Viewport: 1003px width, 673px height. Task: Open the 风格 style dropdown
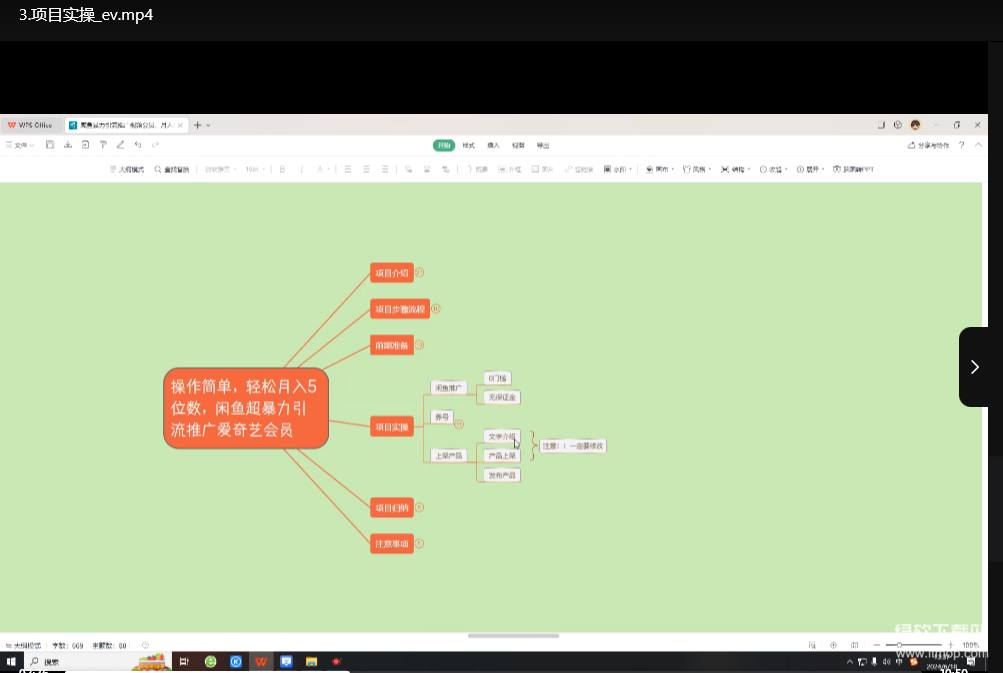(697, 170)
